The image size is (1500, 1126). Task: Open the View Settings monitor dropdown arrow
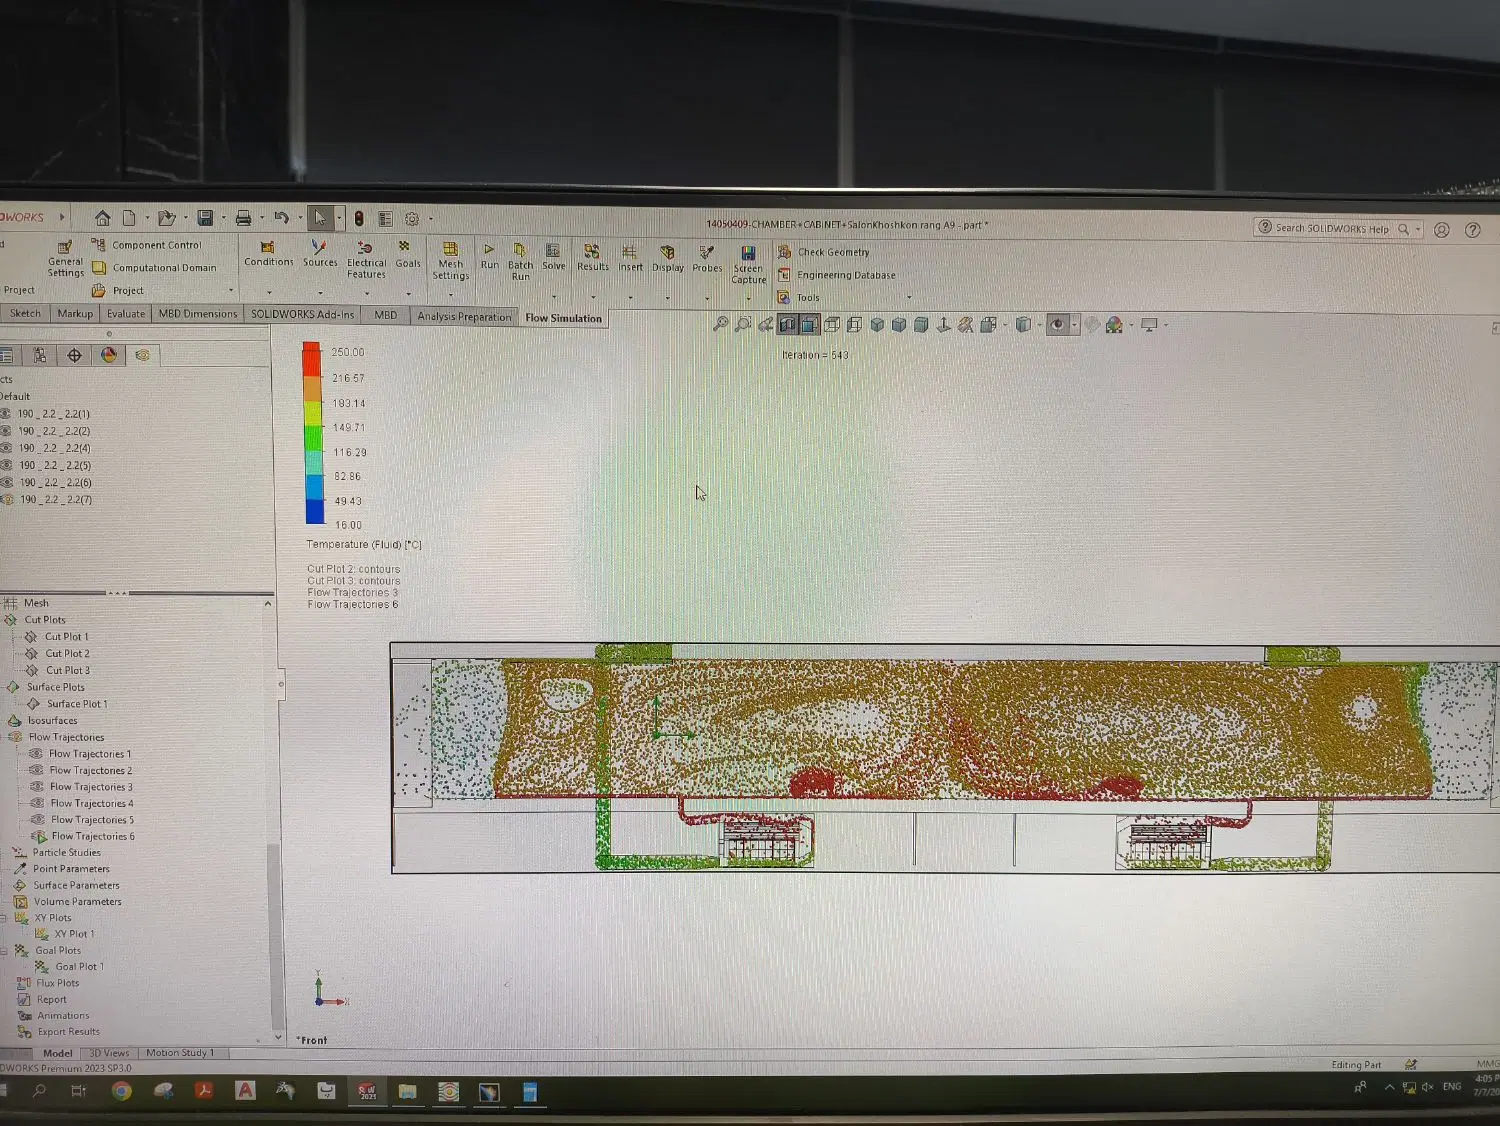1166,325
